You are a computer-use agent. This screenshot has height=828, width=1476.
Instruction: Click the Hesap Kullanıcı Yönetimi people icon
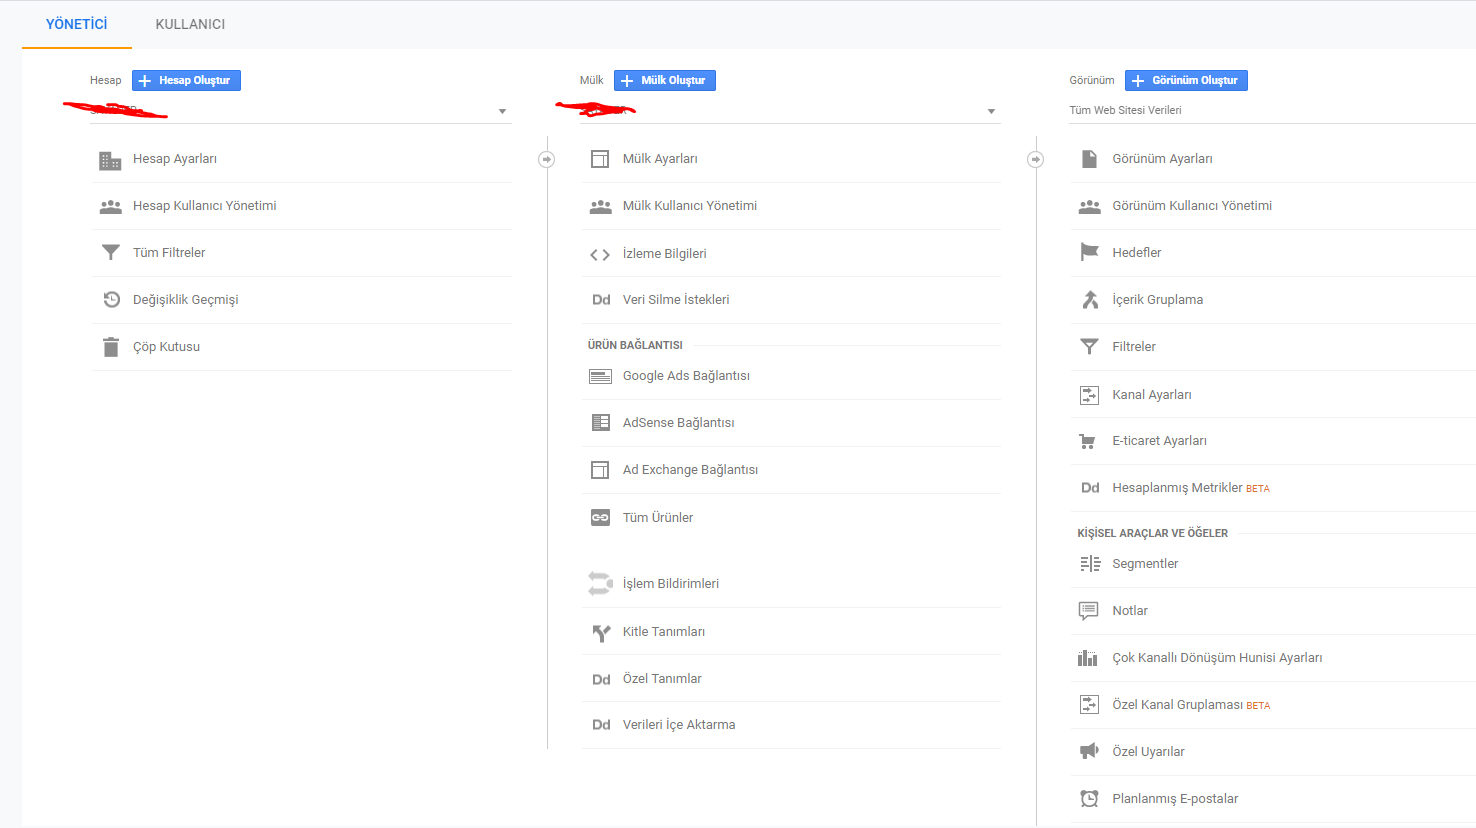pyautogui.click(x=110, y=207)
